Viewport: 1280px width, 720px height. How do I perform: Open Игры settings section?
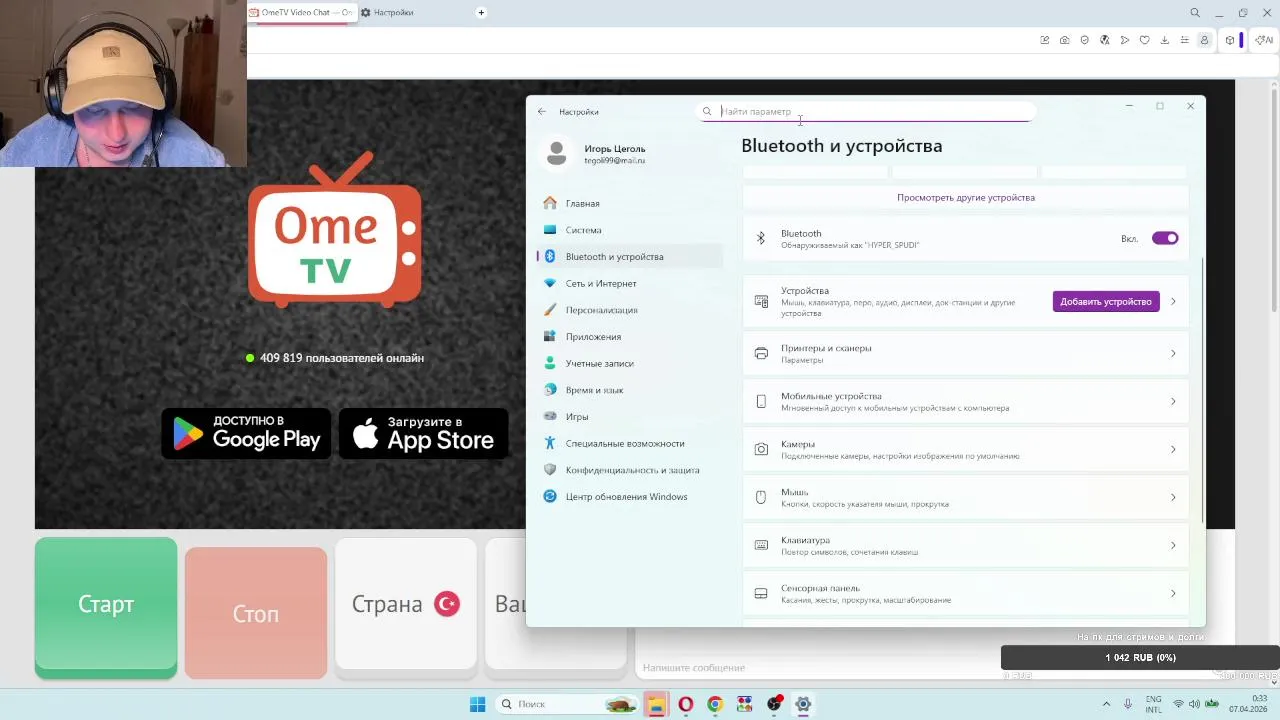point(629,417)
